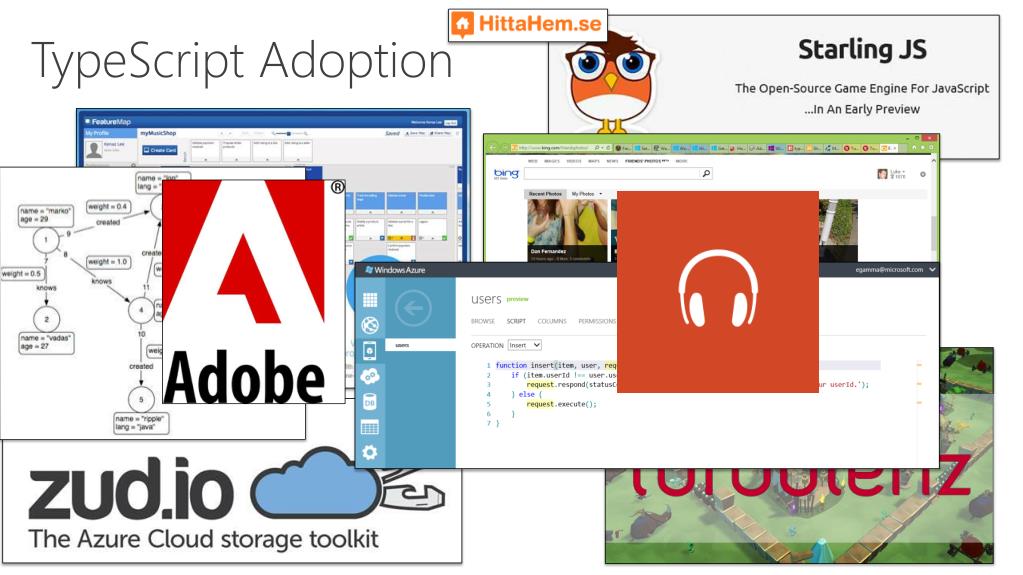Open the all items grid icon in Azure sidebar
The height and width of the screenshot is (575, 1023).
coord(370,300)
